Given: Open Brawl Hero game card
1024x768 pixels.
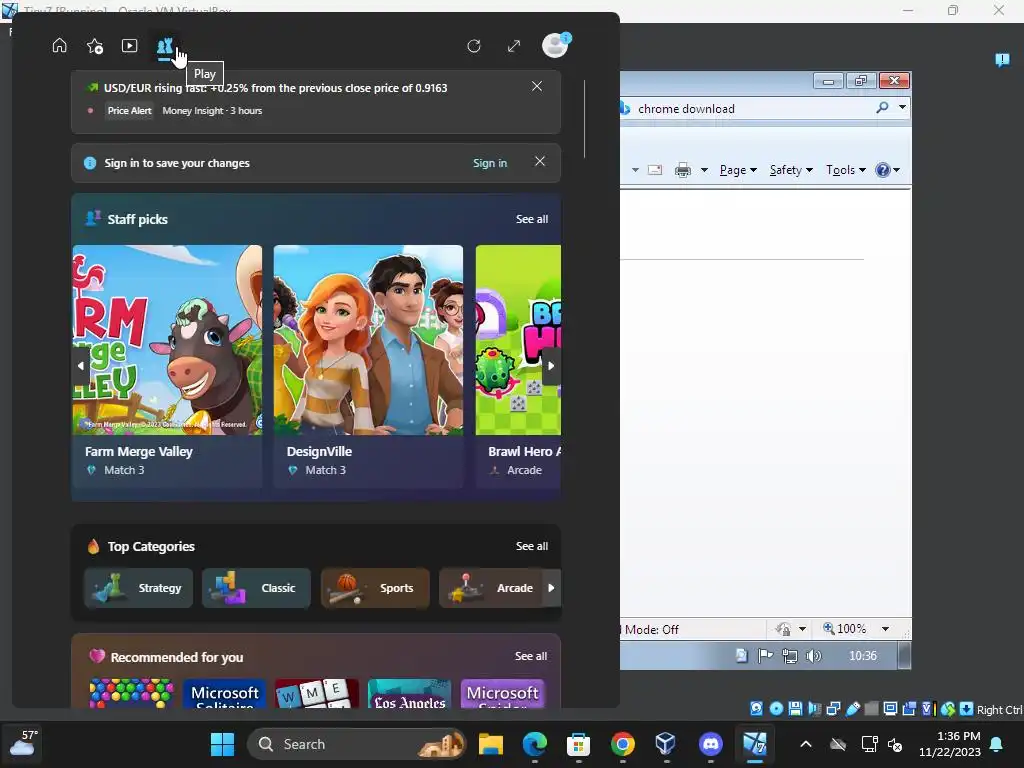Looking at the screenshot, I should coord(518,366).
